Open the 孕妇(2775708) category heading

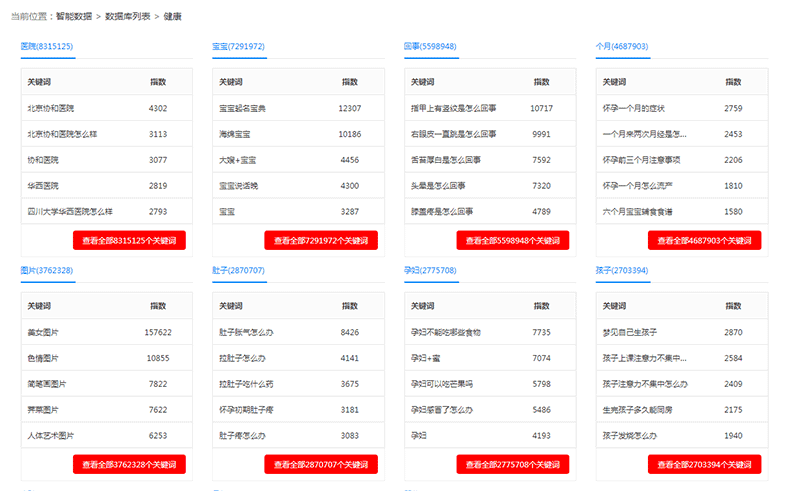pyautogui.click(x=430, y=270)
